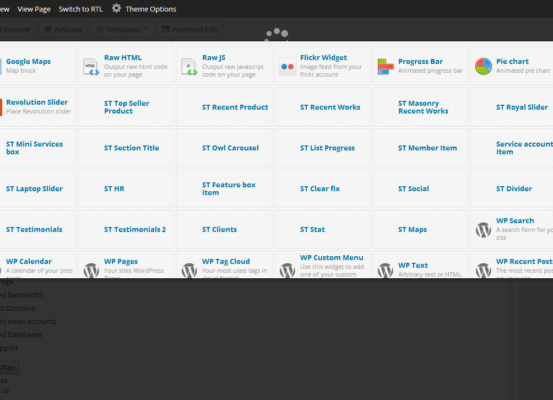
Task: Click the WP Pages WordPress logo icon
Action: pyautogui.click(x=91, y=270)
